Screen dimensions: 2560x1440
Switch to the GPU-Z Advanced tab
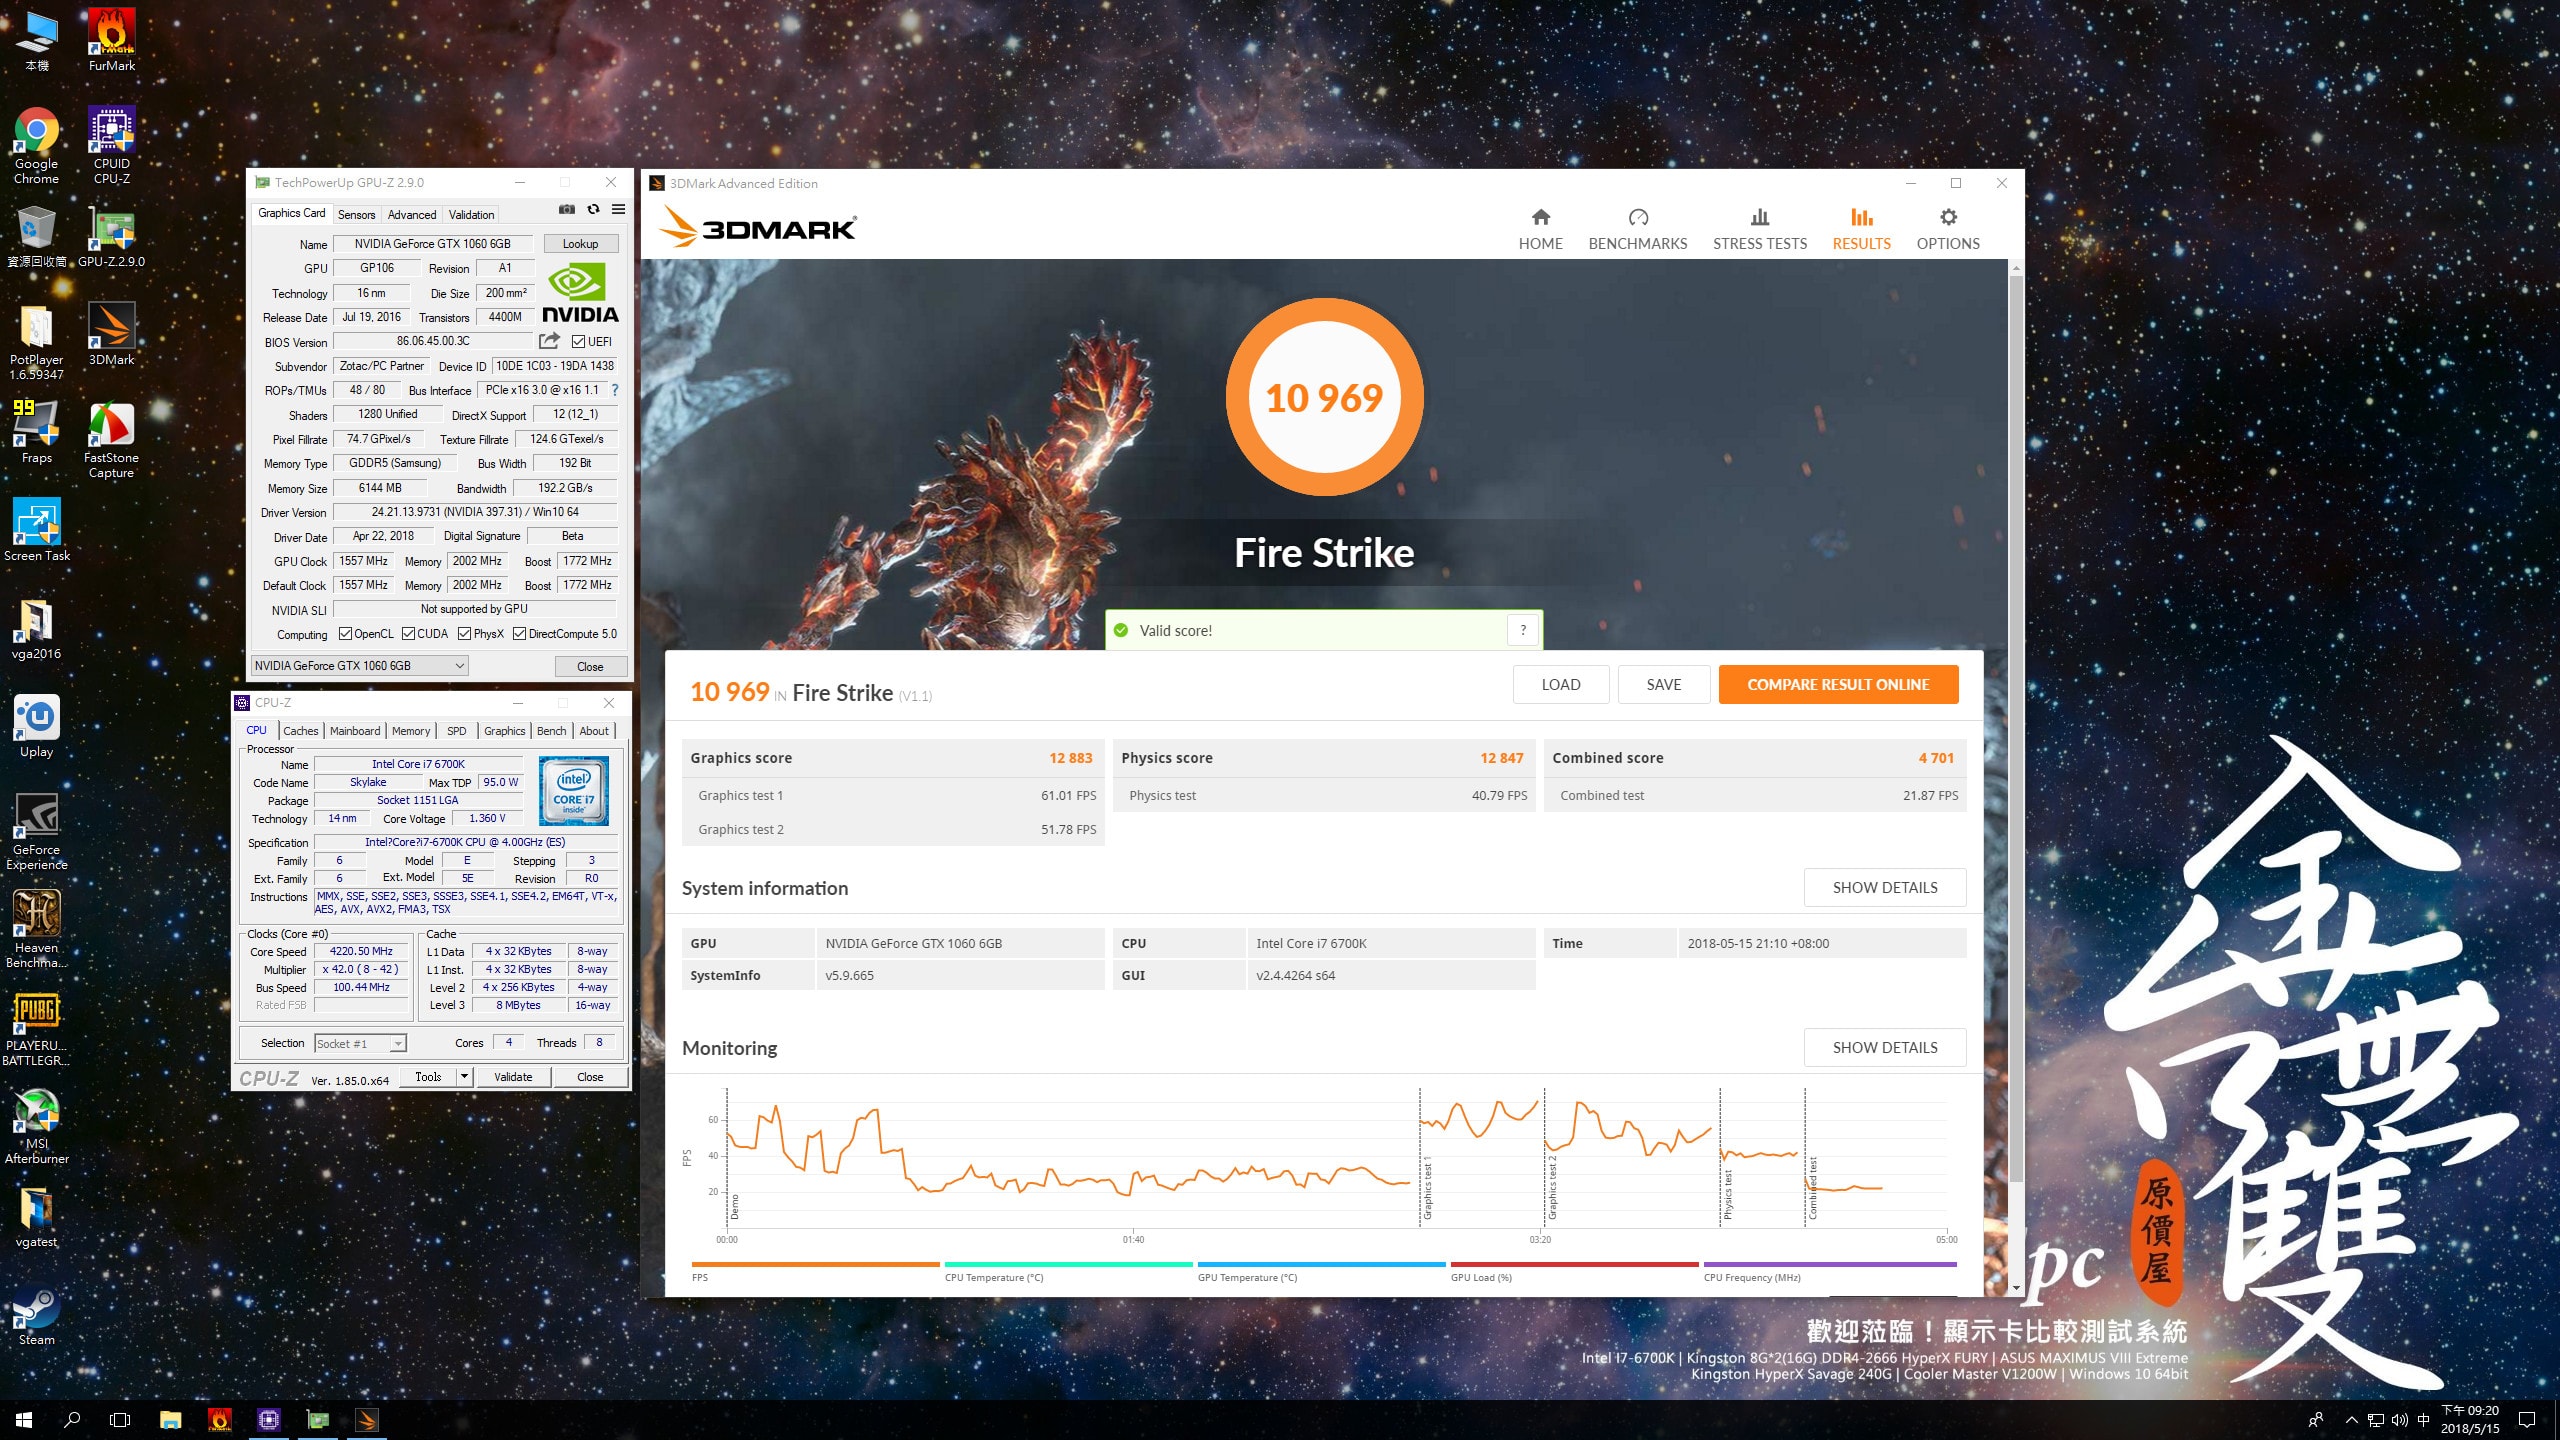(x=411, y=214)
